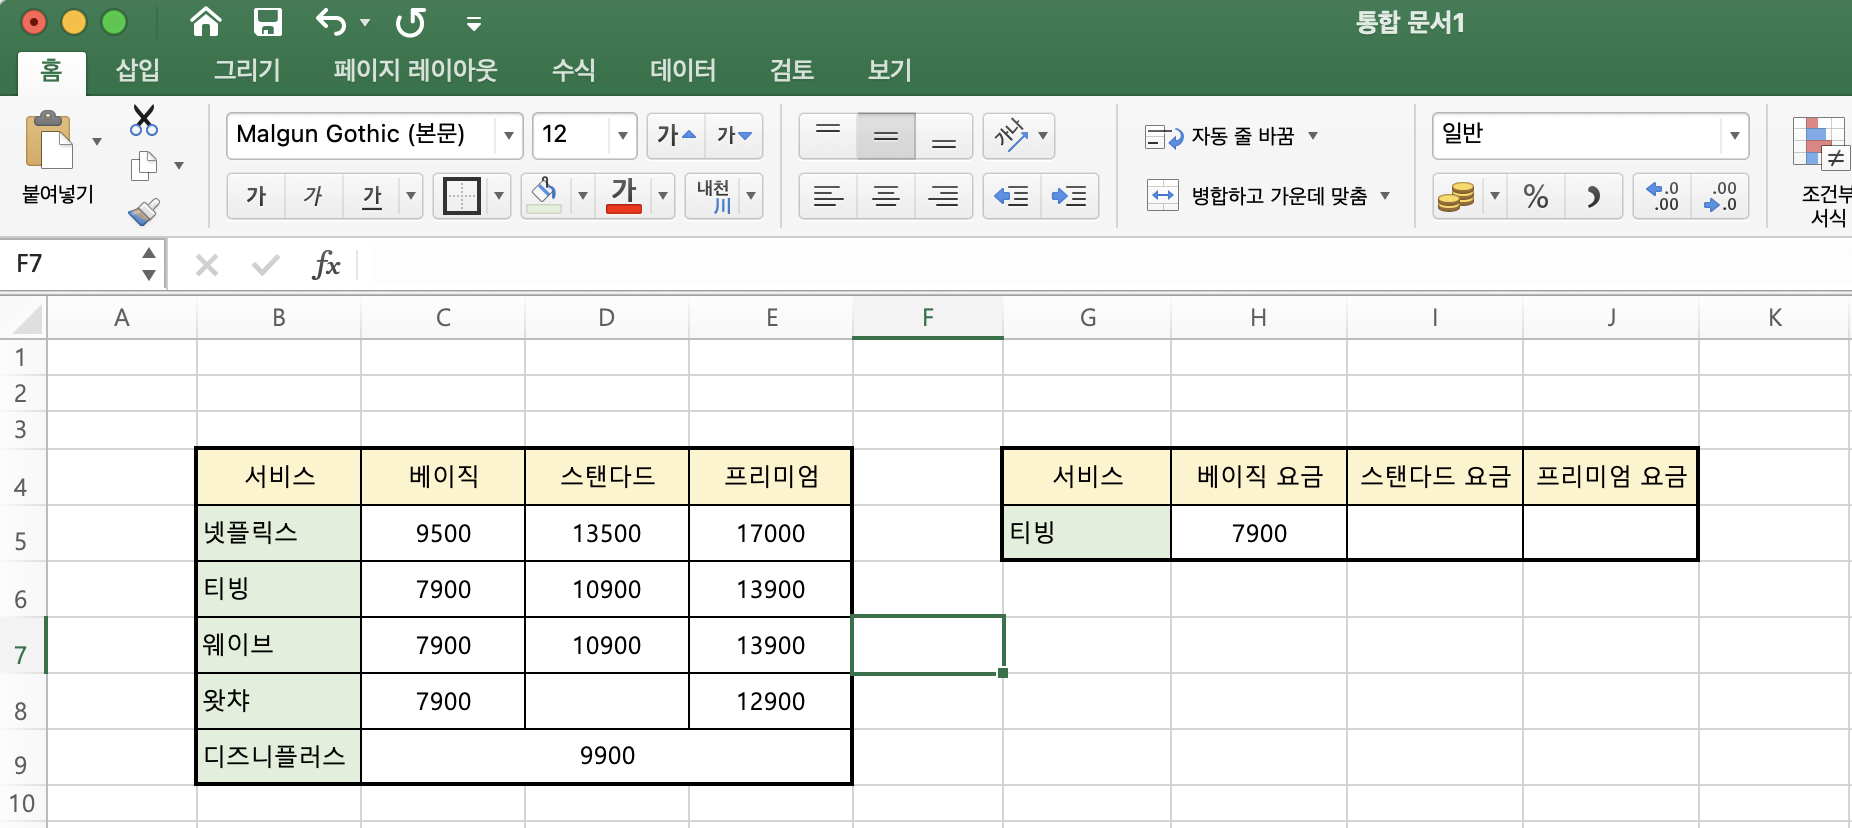Image resolution: width=1852 pixels, height=828 pixels.
Task: Click the wrap text button
Action: (x=1220, y=136)
